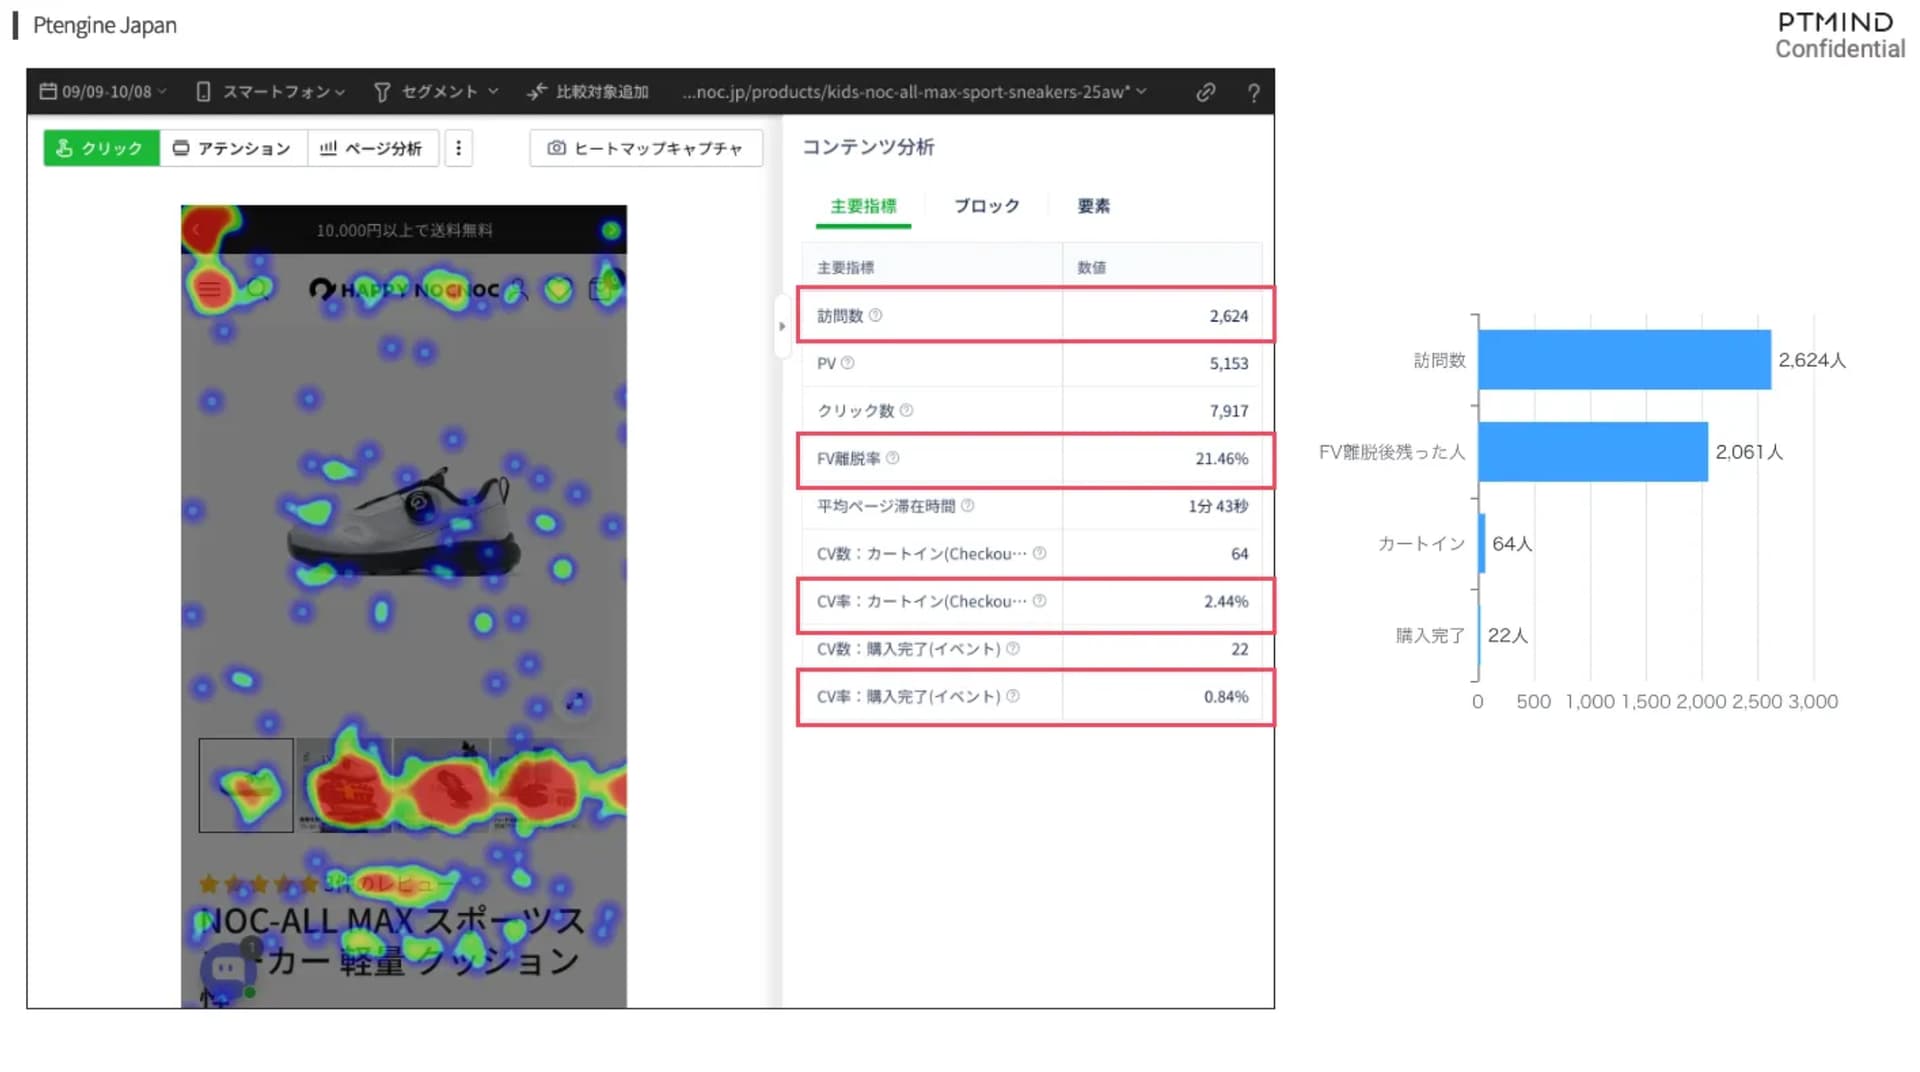The image size is (1920, 1072).
Task: Switch heatmap to アテンション mode
Action: (232, 148)
